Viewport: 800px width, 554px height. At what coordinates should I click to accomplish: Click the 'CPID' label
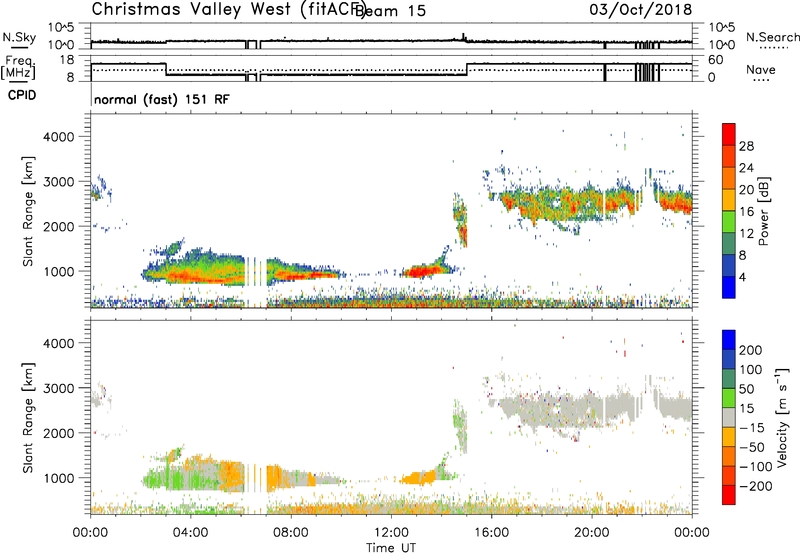click(x=22, y=95)
